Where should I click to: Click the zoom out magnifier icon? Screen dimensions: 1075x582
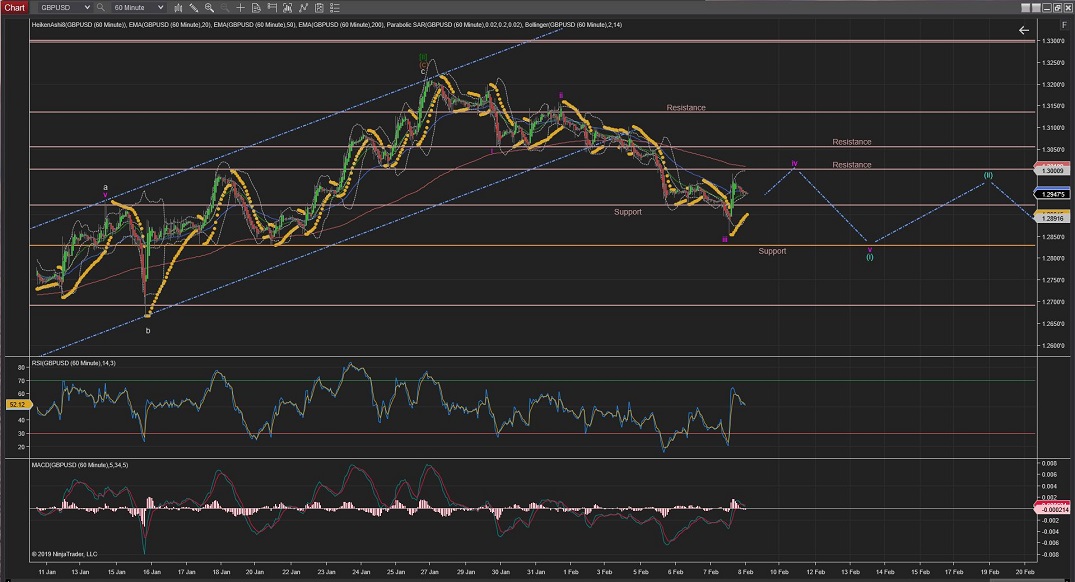point(225,8)
